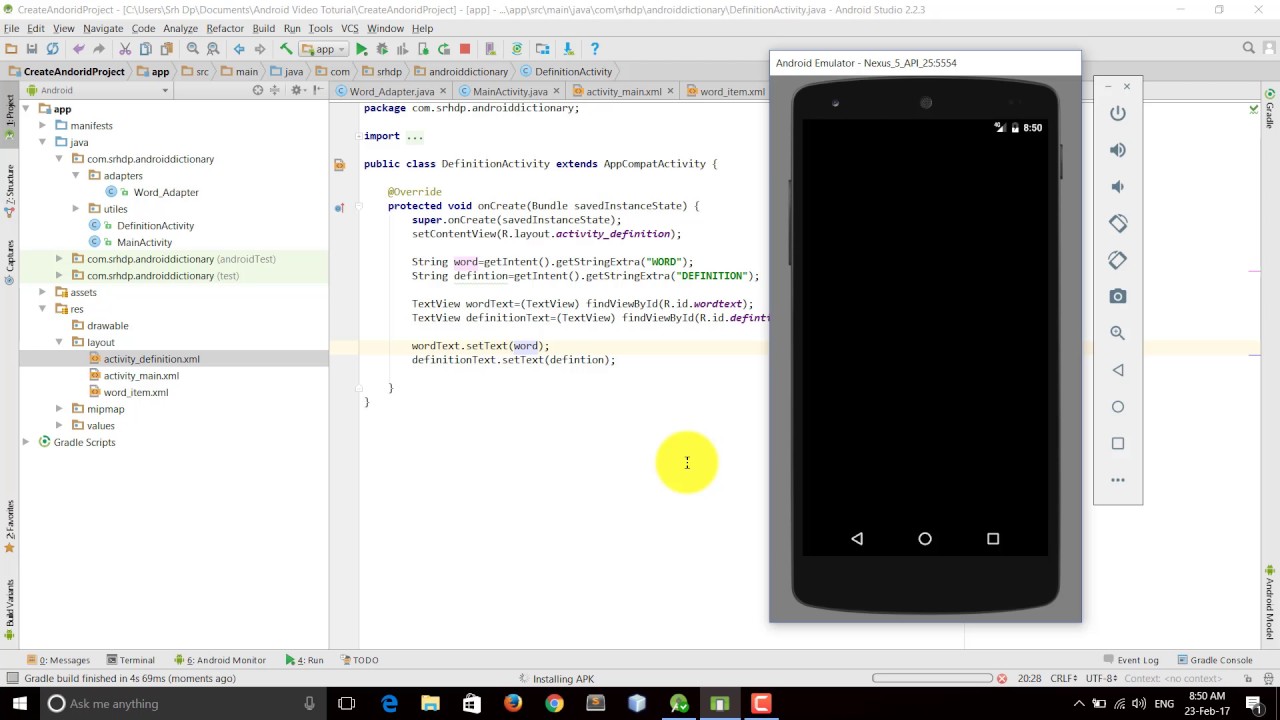The width and height of the screenshot is (1280, 720).
Task: Switch to the Word_Adapter.java tab
Action: coord(391,91)
